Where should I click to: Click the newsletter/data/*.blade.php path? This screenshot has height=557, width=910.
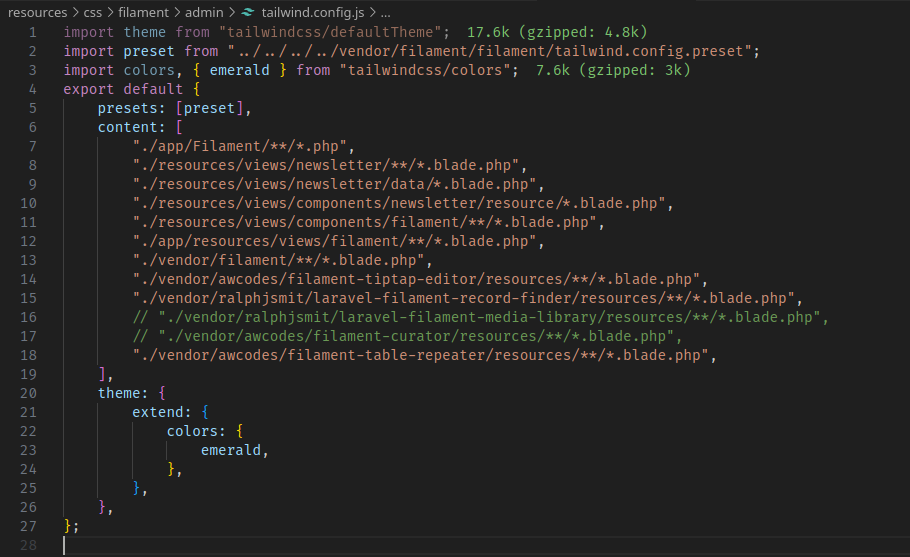pyautogui.click(x=334, y=185)
